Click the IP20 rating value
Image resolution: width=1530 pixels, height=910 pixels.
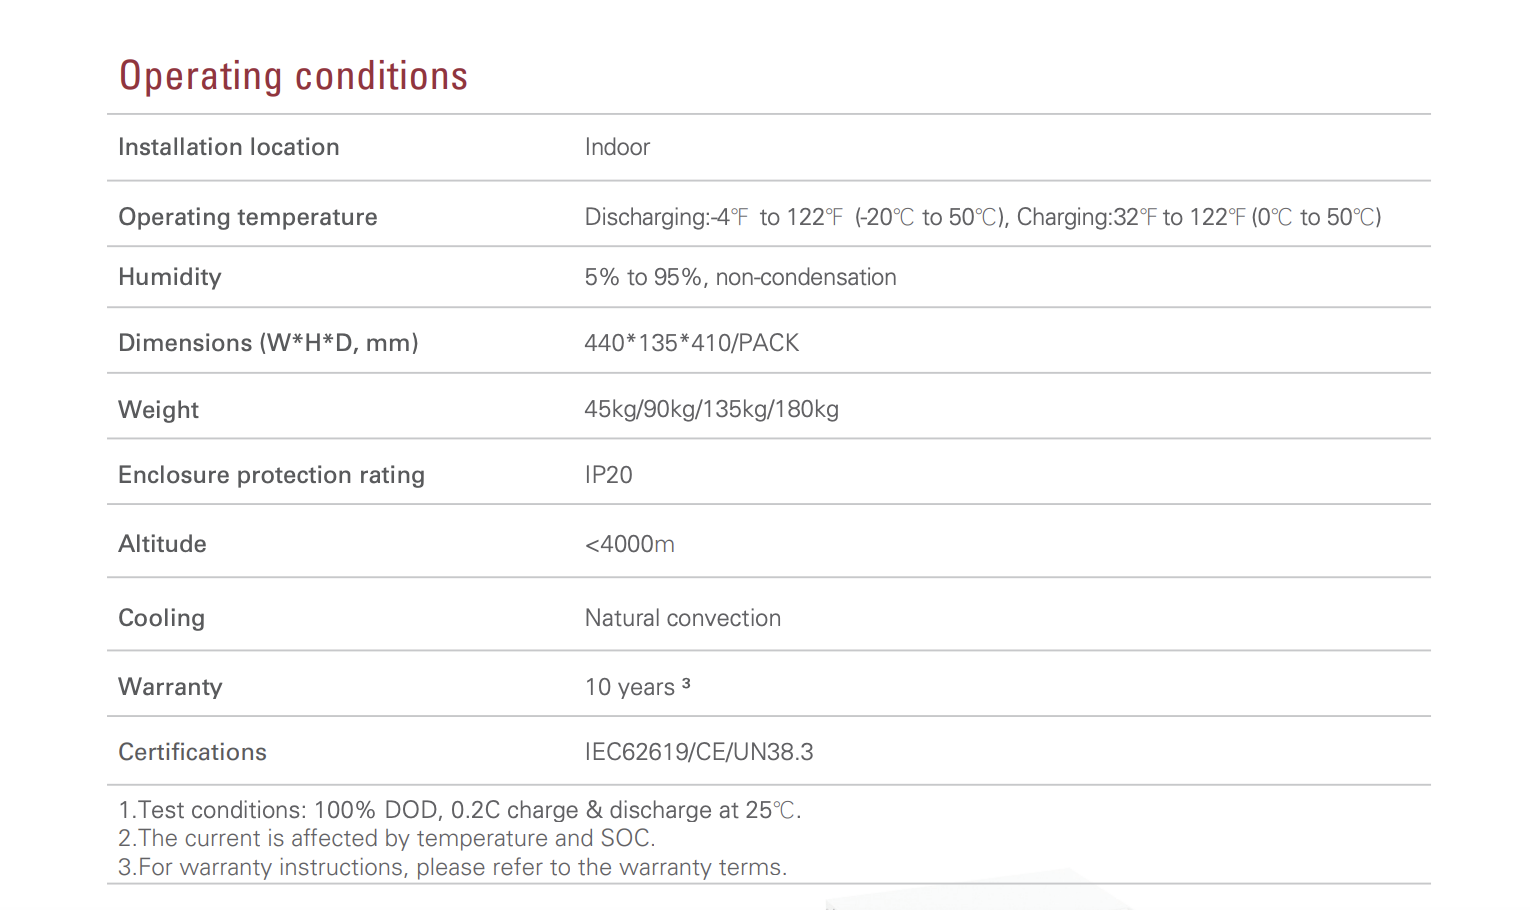pos(608,475)
